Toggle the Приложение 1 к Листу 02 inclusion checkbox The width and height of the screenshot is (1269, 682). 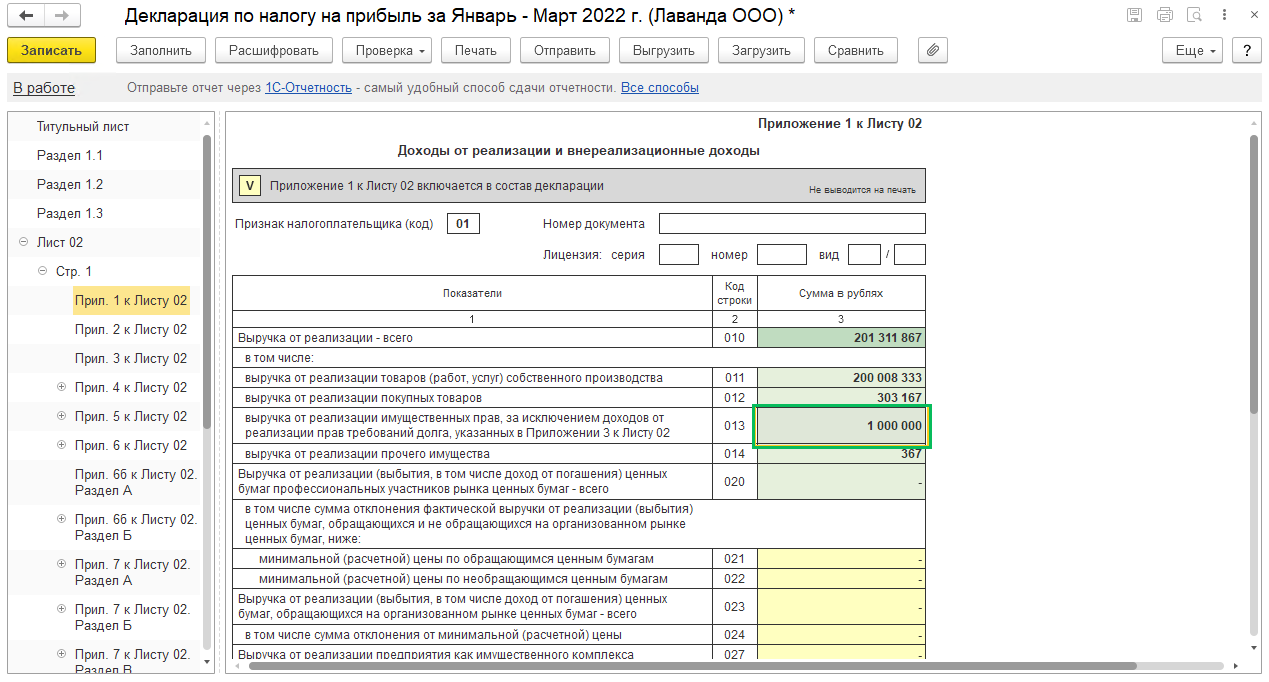click(x=251, y=185)
